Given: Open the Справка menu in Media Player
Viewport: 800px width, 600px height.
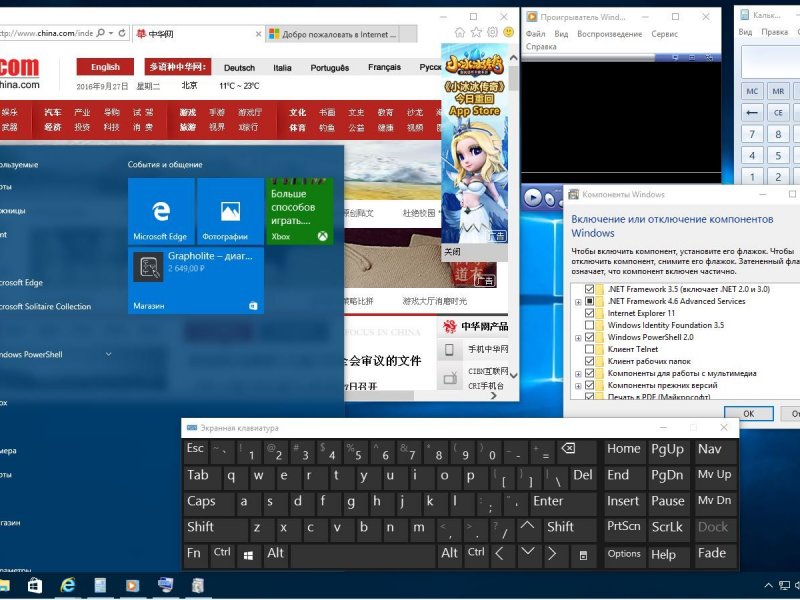Looking at the screenshot, I should pos(541,46).
